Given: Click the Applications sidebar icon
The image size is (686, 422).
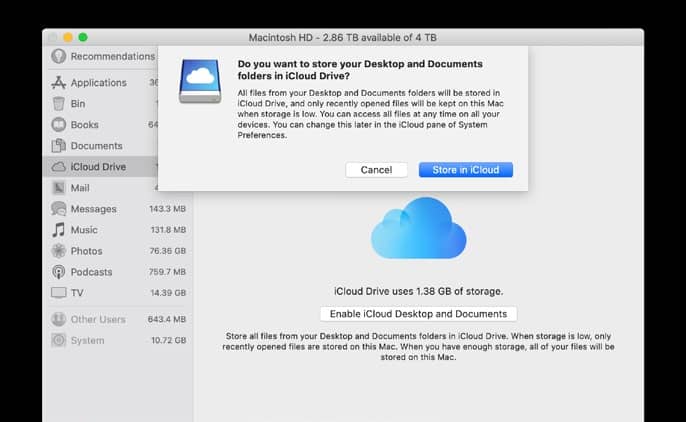Looking at the screenshot, I should point(59,83).
